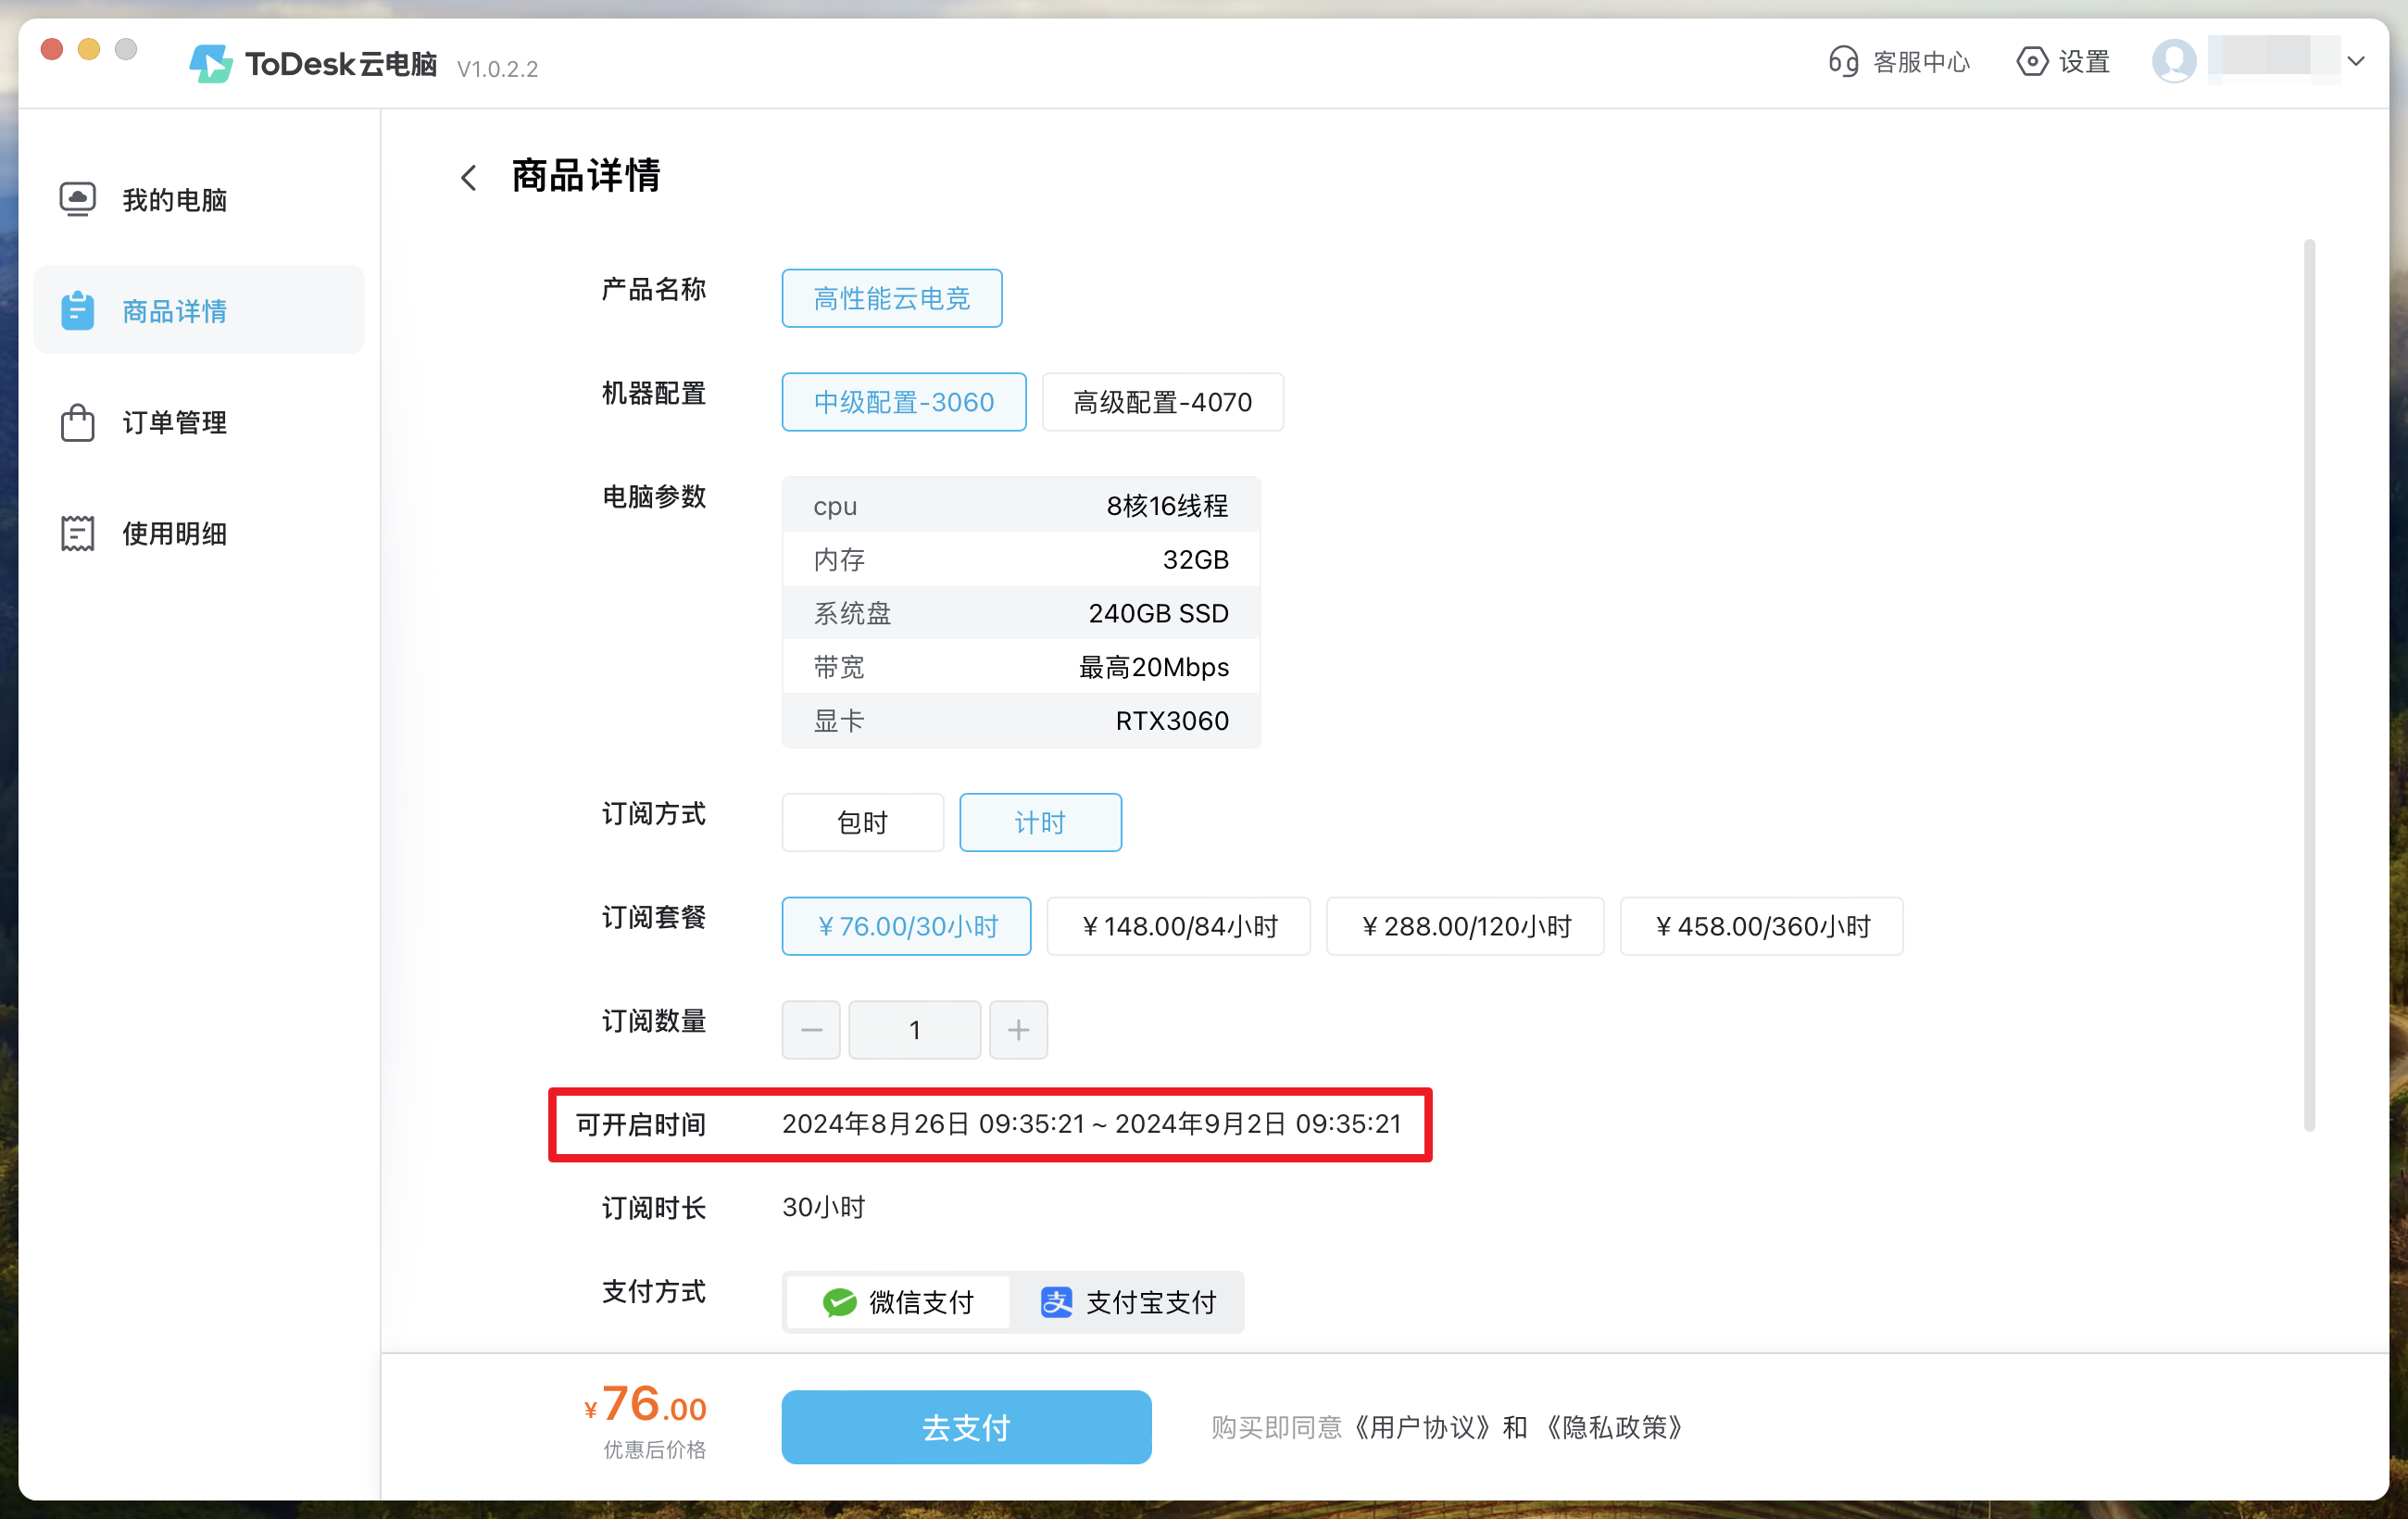The width and height of the screenshot is (2408, 1519).
Task: Choose 微信支付 payment method
Action: tap(897, 1302)
